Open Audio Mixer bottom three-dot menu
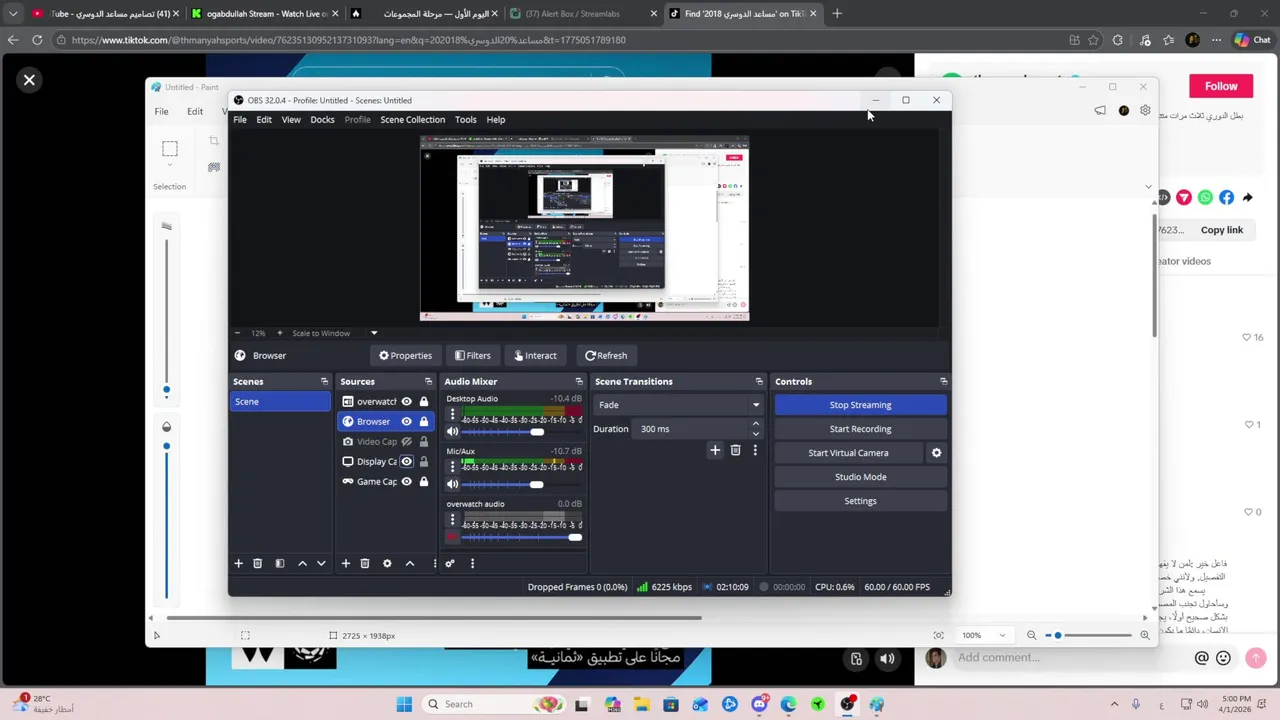The height and width of the screenshot is (720, 1280). pyautogui.click(x=472, y=563)
